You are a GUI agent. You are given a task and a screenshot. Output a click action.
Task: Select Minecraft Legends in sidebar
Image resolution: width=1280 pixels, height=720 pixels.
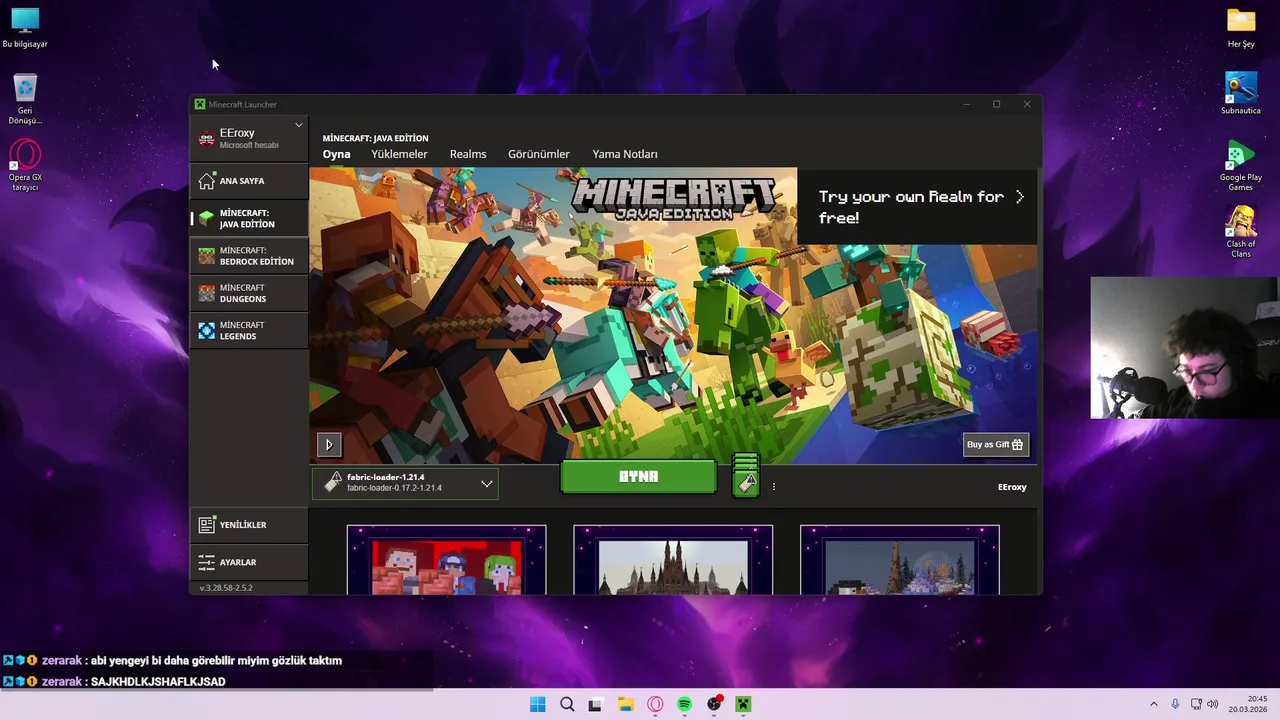[249, 330]
